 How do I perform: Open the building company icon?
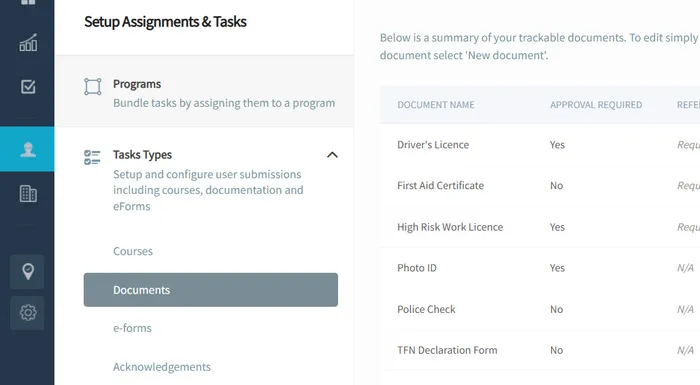28,194
